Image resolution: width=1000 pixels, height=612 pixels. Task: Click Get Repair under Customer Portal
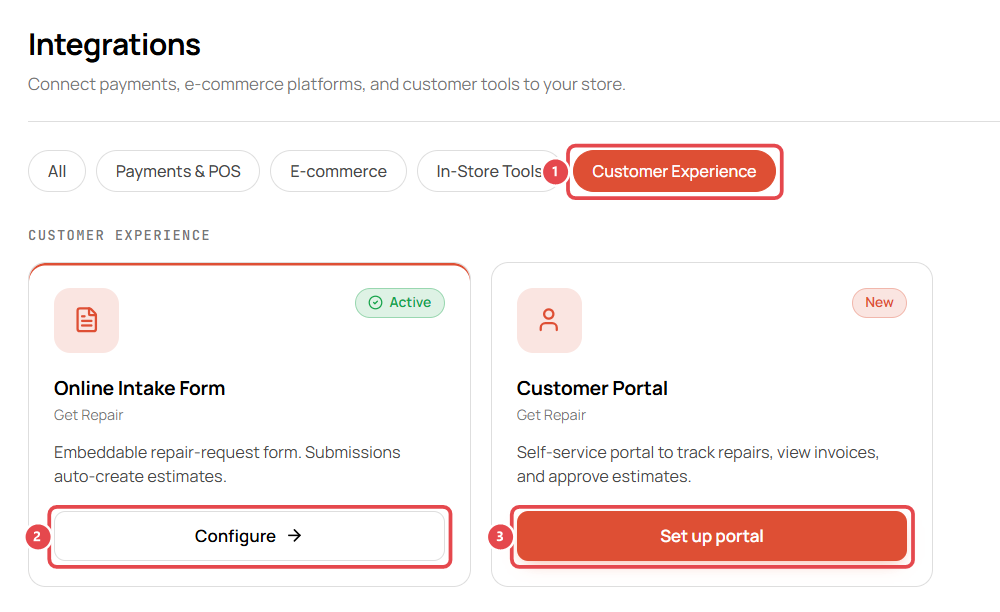point(551,415)
